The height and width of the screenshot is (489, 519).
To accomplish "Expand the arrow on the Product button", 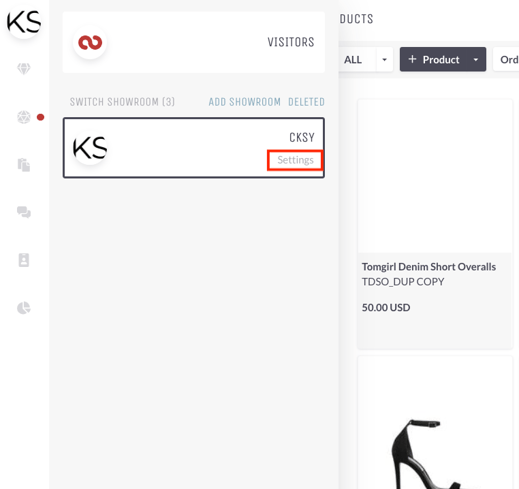I will (x=476, y=60).
